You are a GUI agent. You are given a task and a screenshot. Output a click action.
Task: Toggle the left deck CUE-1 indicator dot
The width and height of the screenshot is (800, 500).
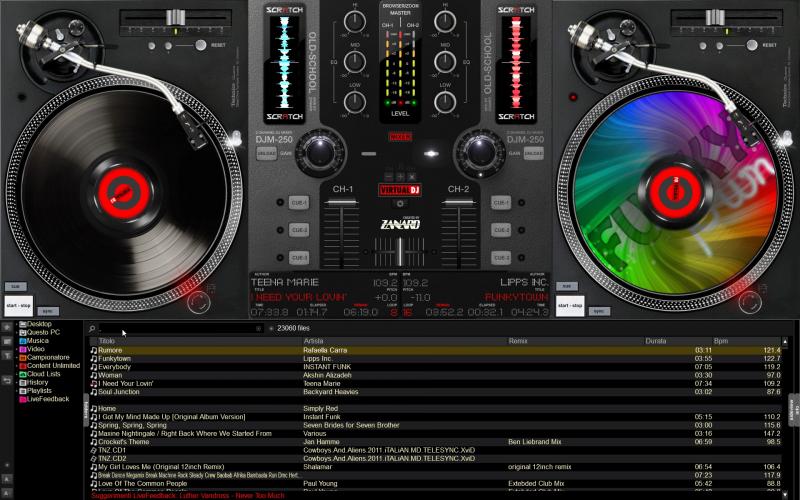pyautogui.click(x=280, y=203)
